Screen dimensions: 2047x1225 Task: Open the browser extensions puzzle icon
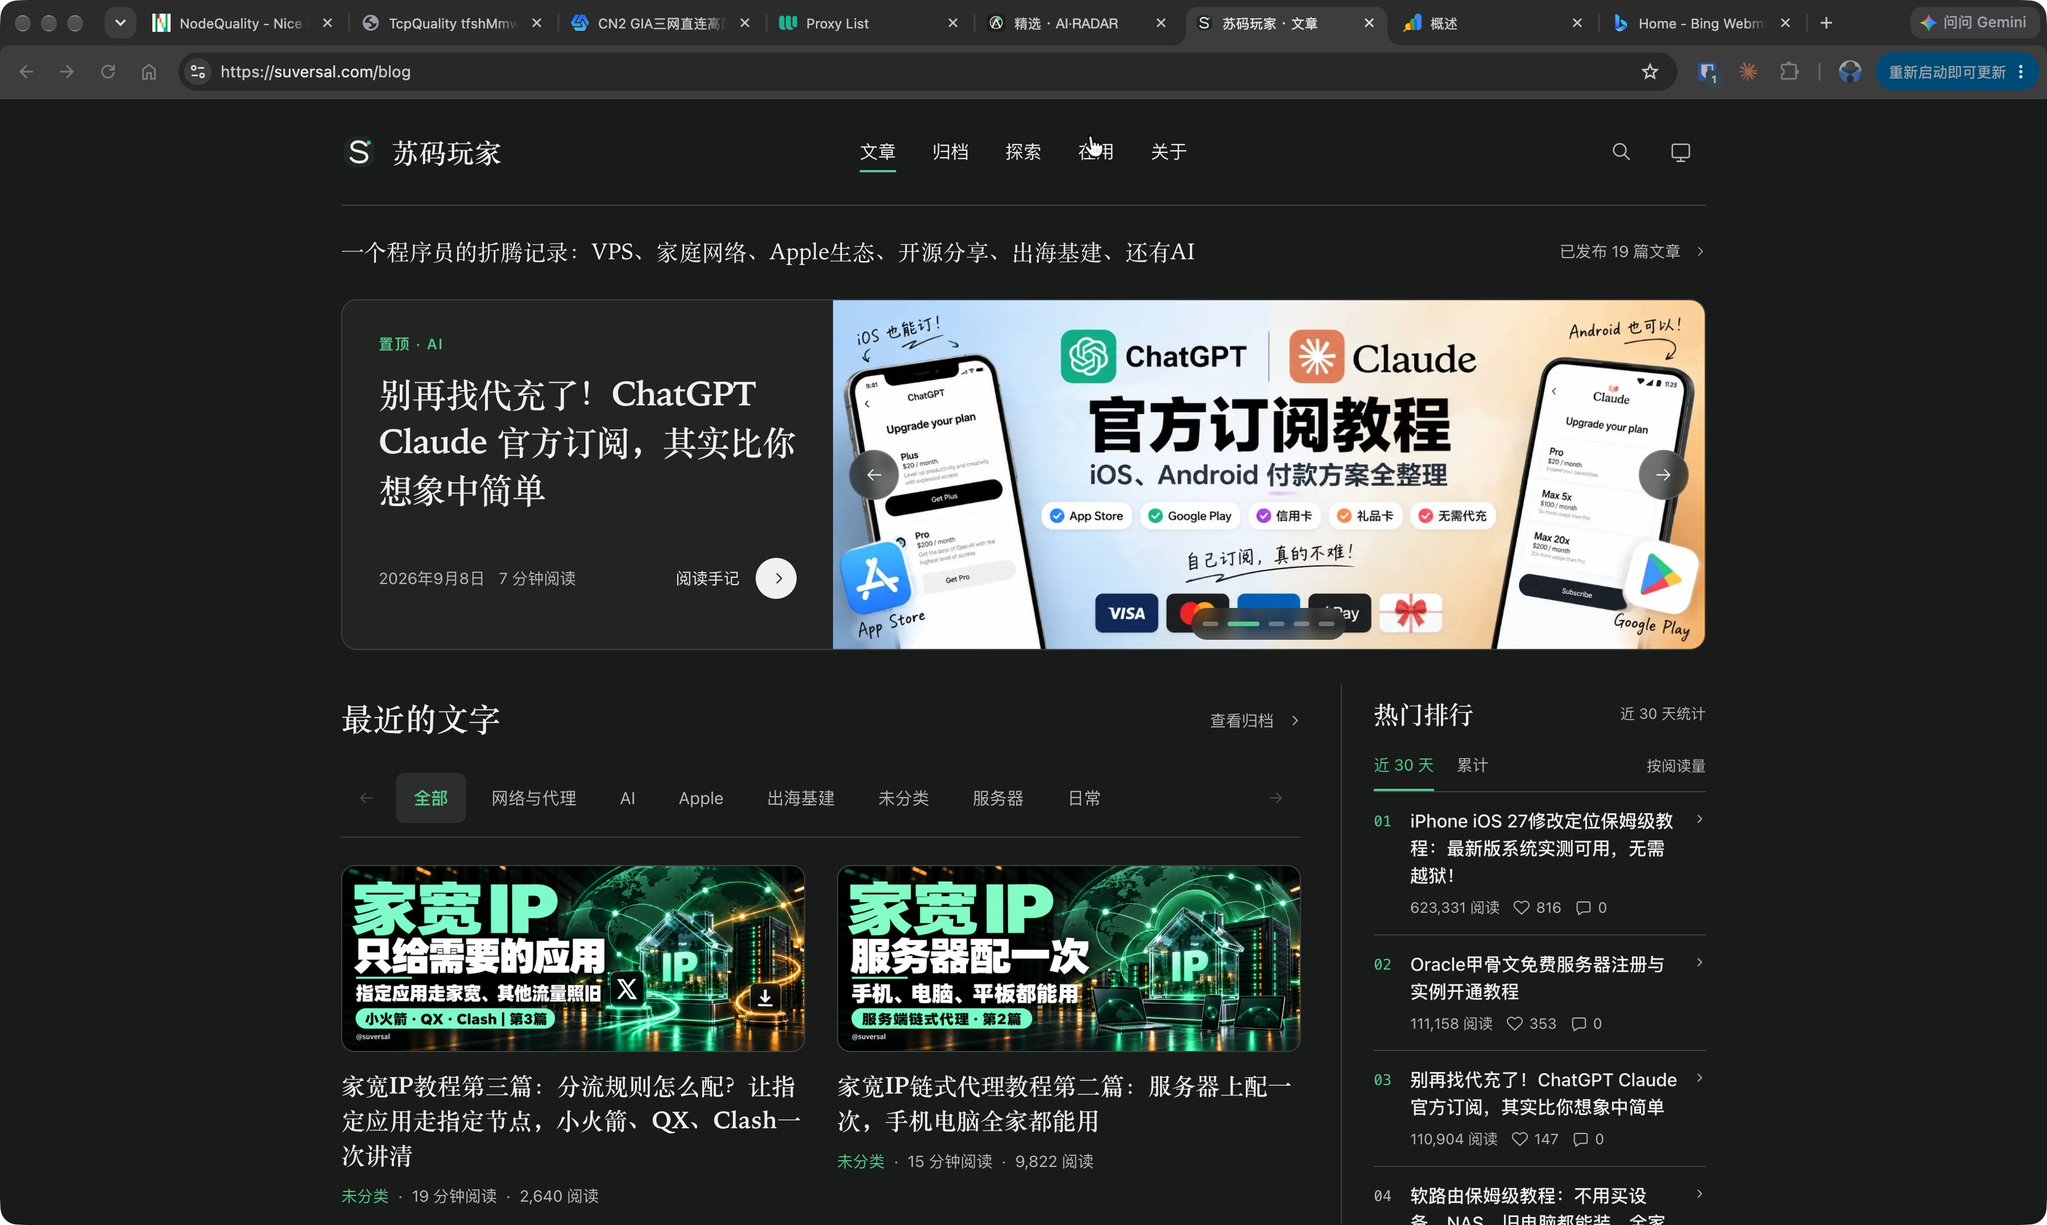click(1789, 72)
